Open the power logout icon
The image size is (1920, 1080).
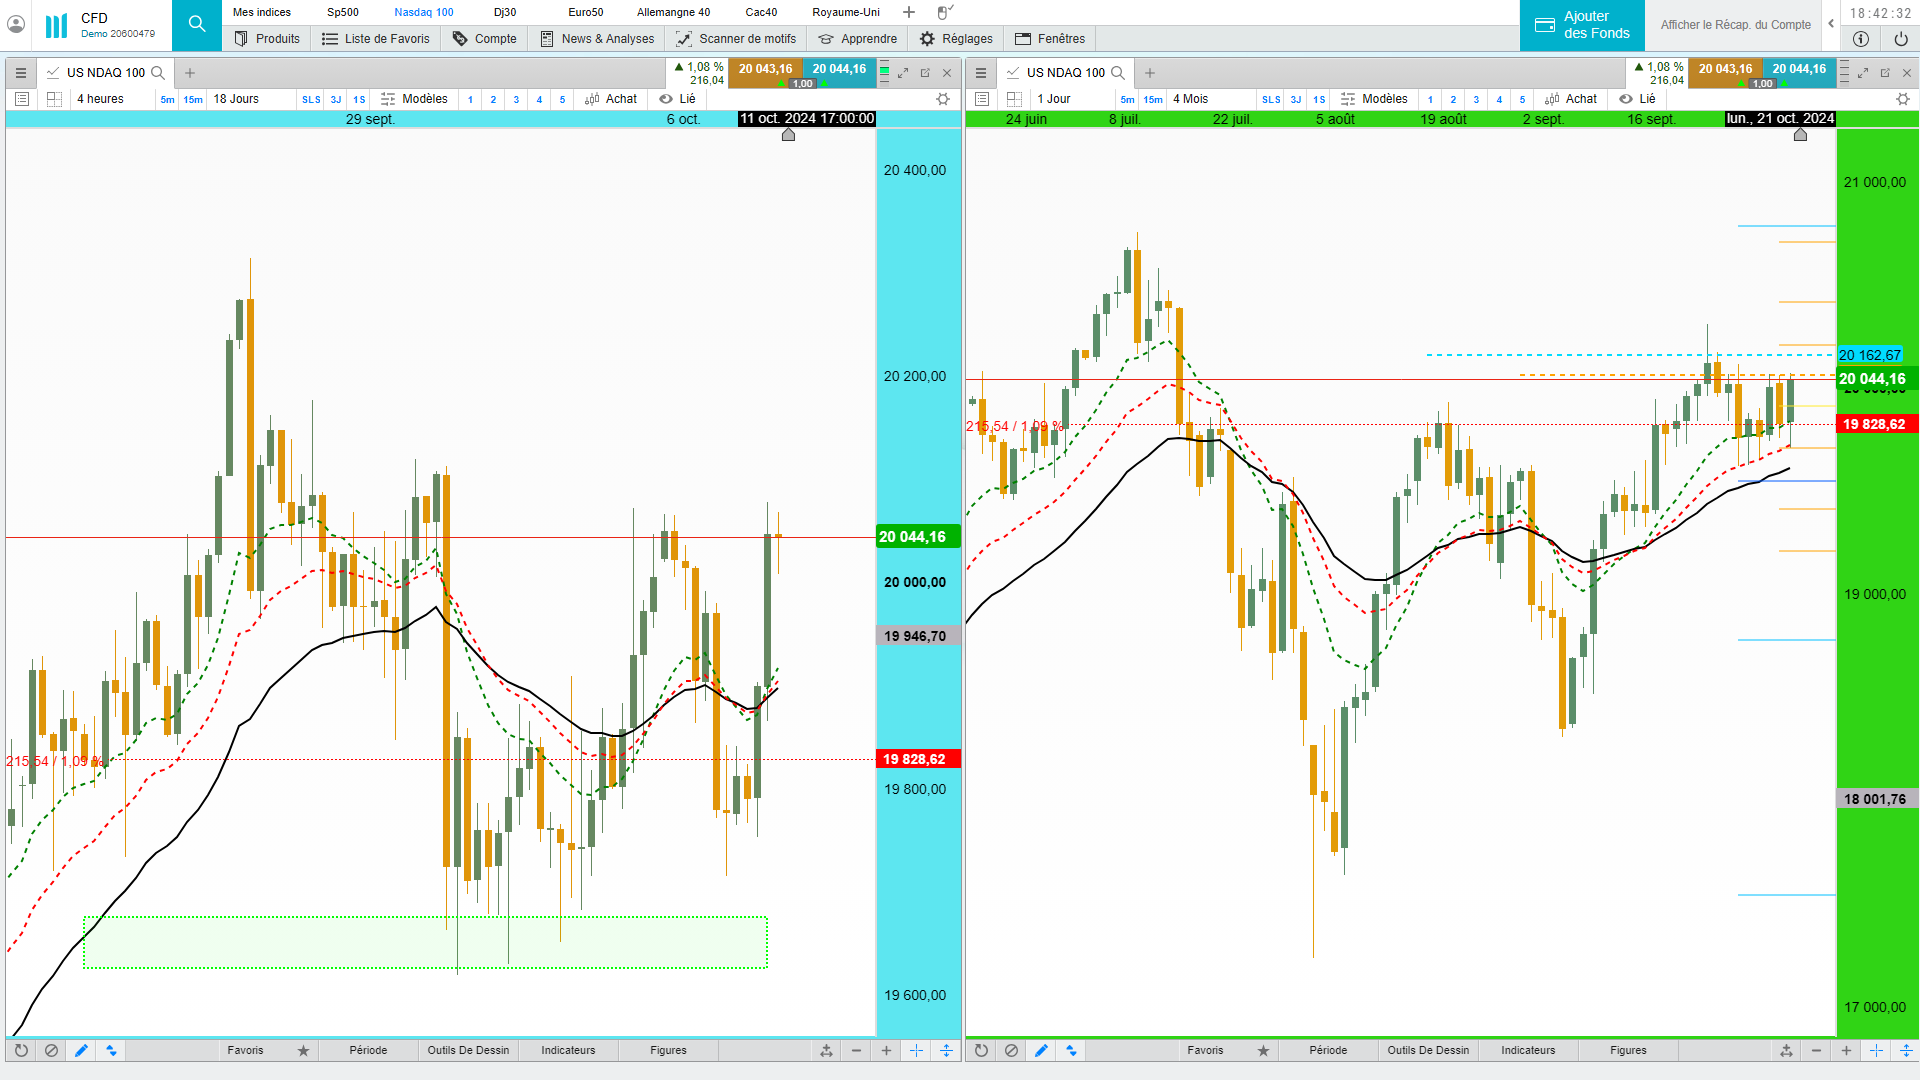point(1901,39)
